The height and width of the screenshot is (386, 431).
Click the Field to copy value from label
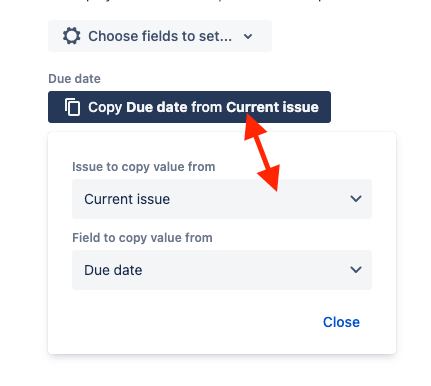(x=142, y=238)
